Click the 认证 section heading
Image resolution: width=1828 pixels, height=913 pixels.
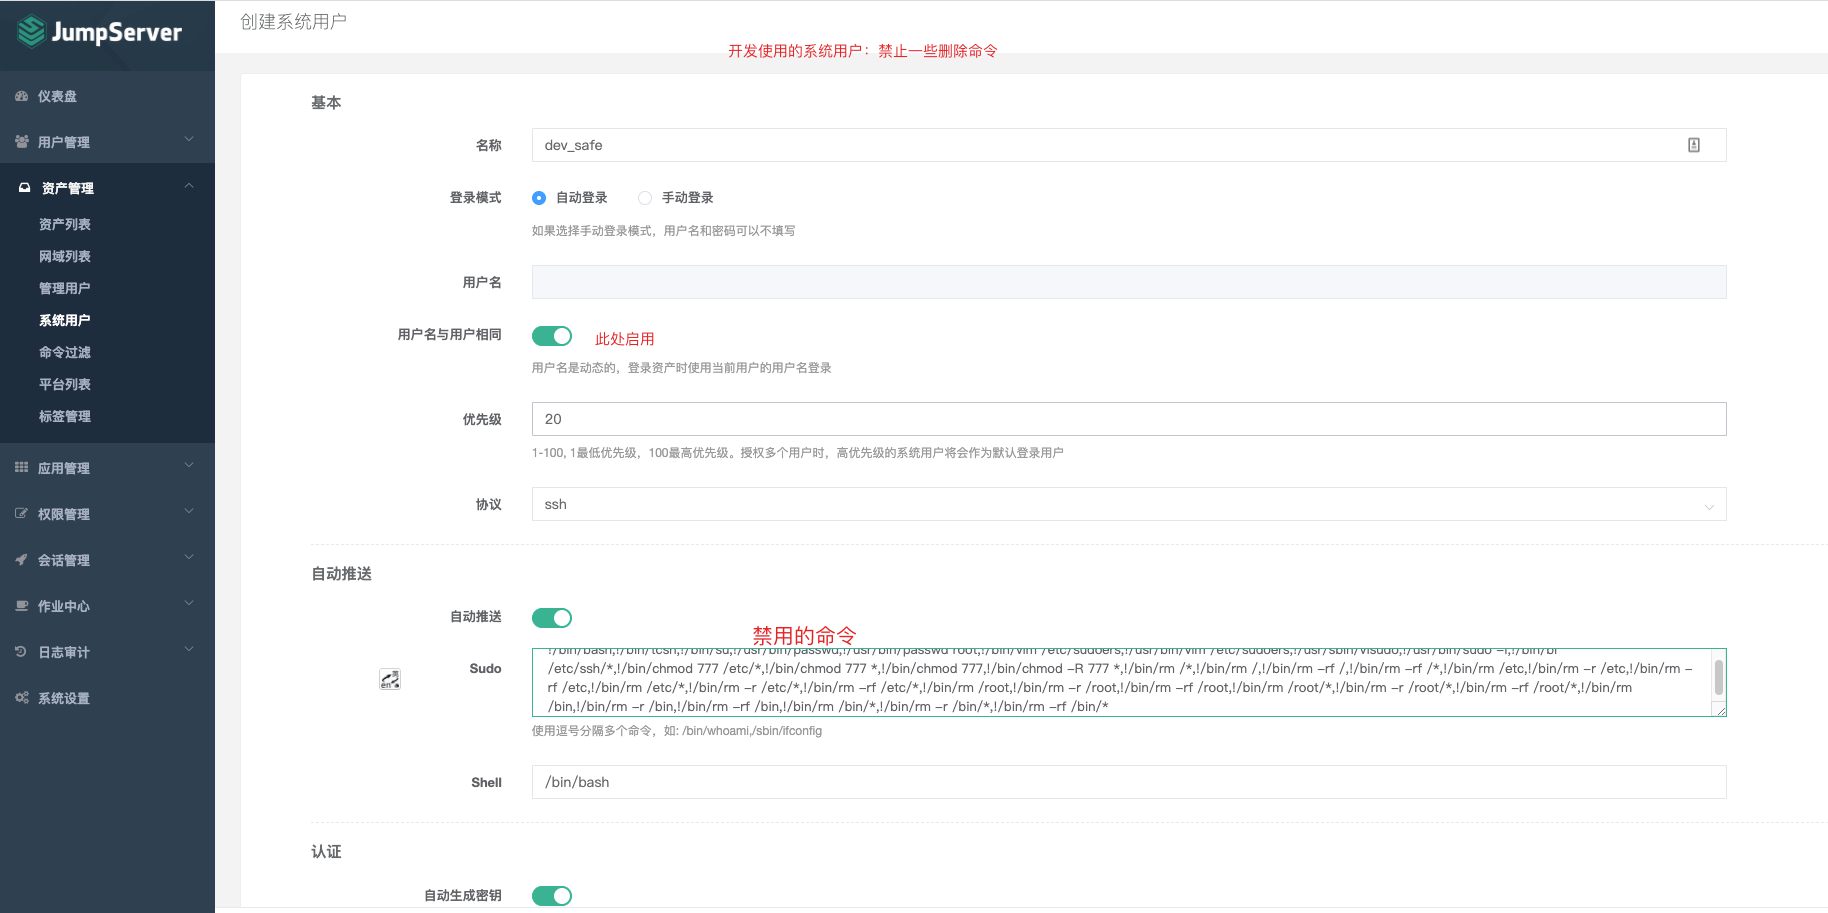coord(326,851)
